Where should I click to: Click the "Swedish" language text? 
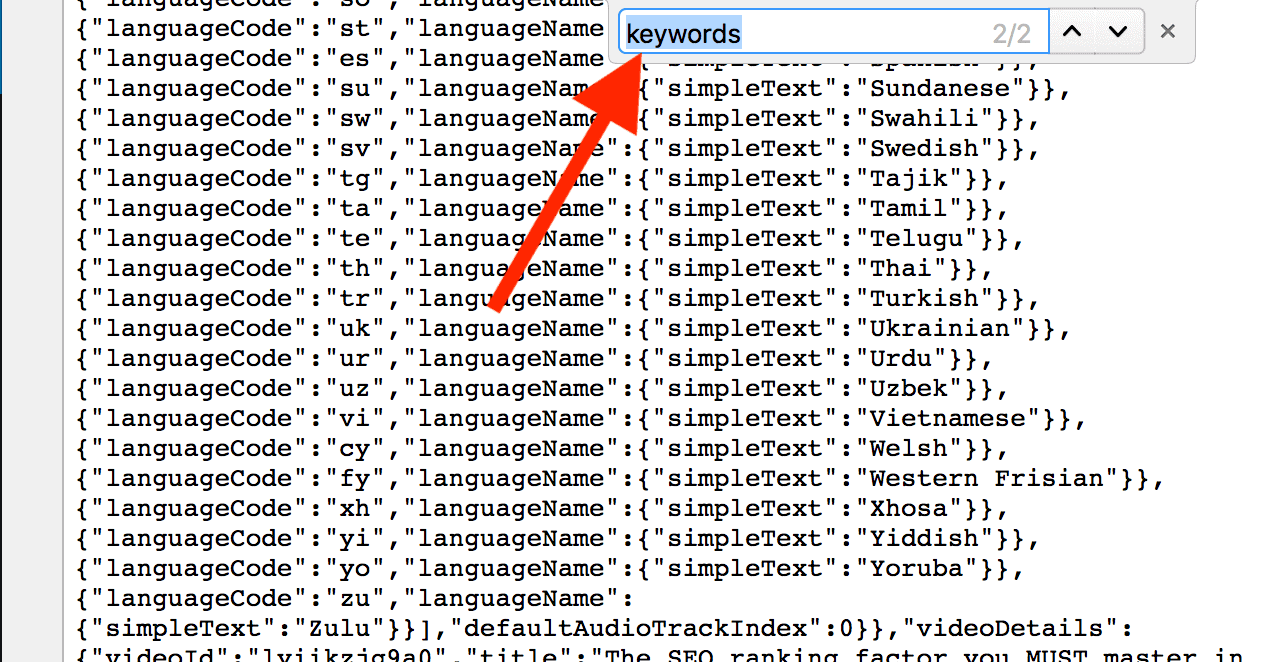(924, 148)
